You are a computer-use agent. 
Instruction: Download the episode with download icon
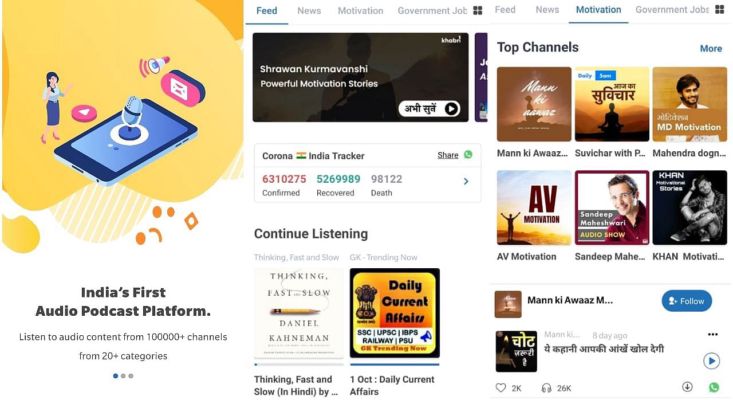coord(687,386)
